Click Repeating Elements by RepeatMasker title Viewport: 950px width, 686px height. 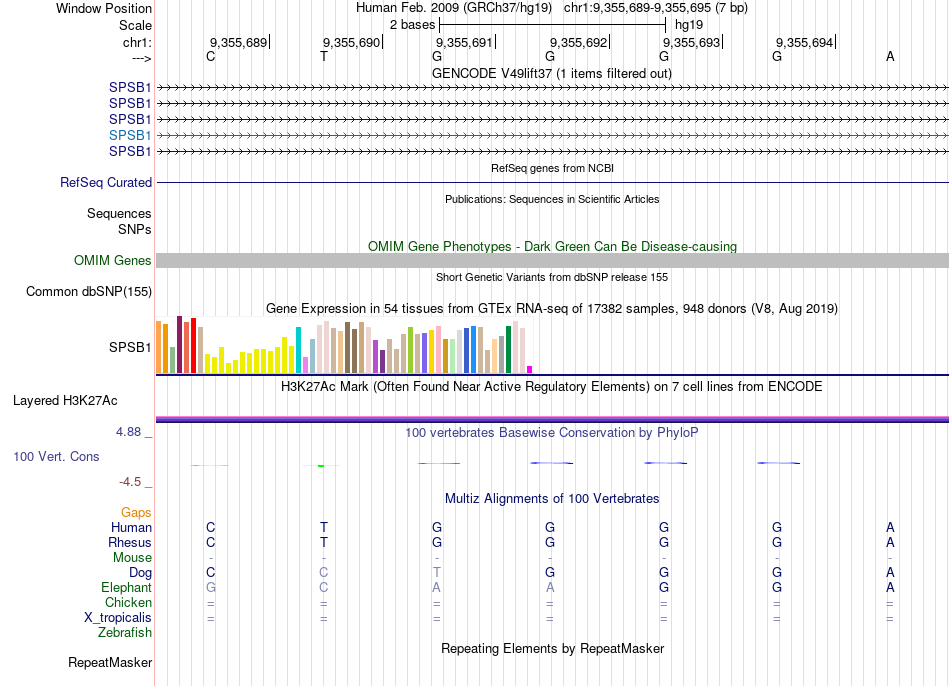point(552,648)
